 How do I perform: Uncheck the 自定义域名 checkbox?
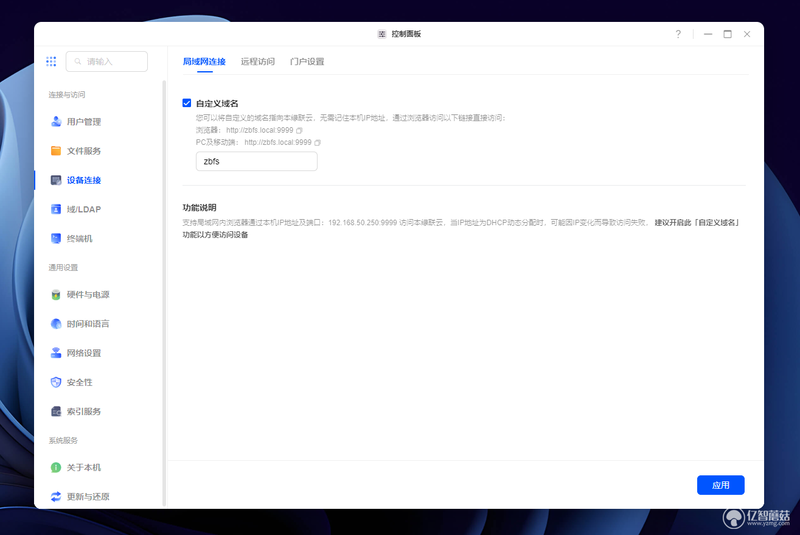[187, 103]
